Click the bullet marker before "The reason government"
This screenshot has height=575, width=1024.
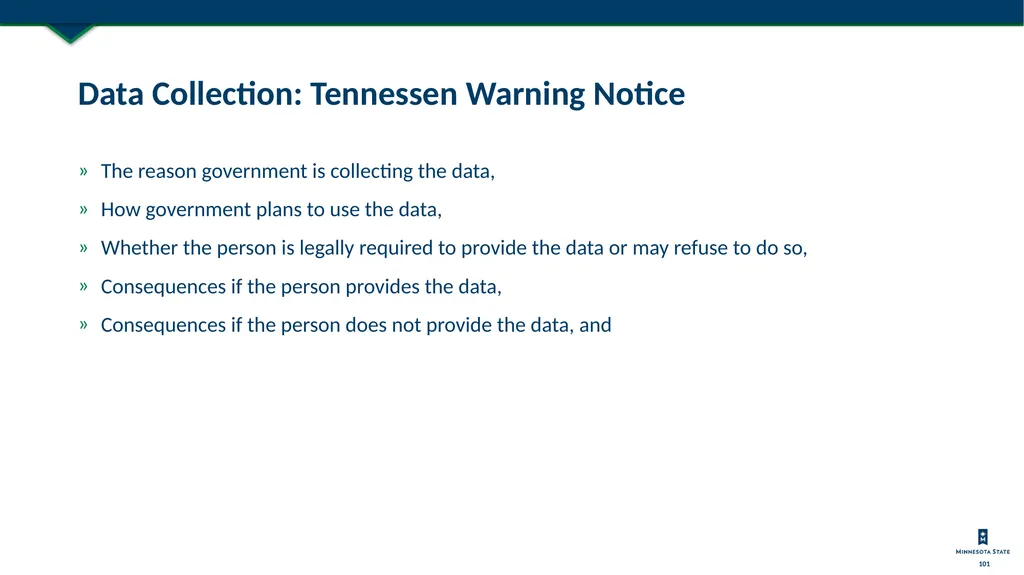coord(84,172)
